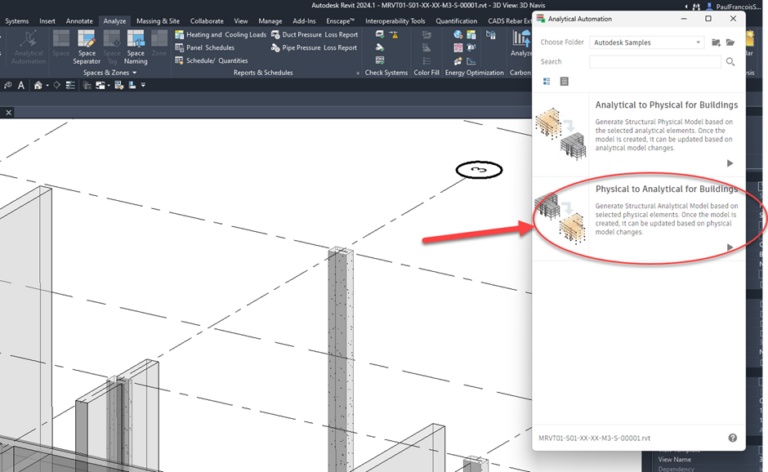Open the Interoperability Tools tab

395,21
